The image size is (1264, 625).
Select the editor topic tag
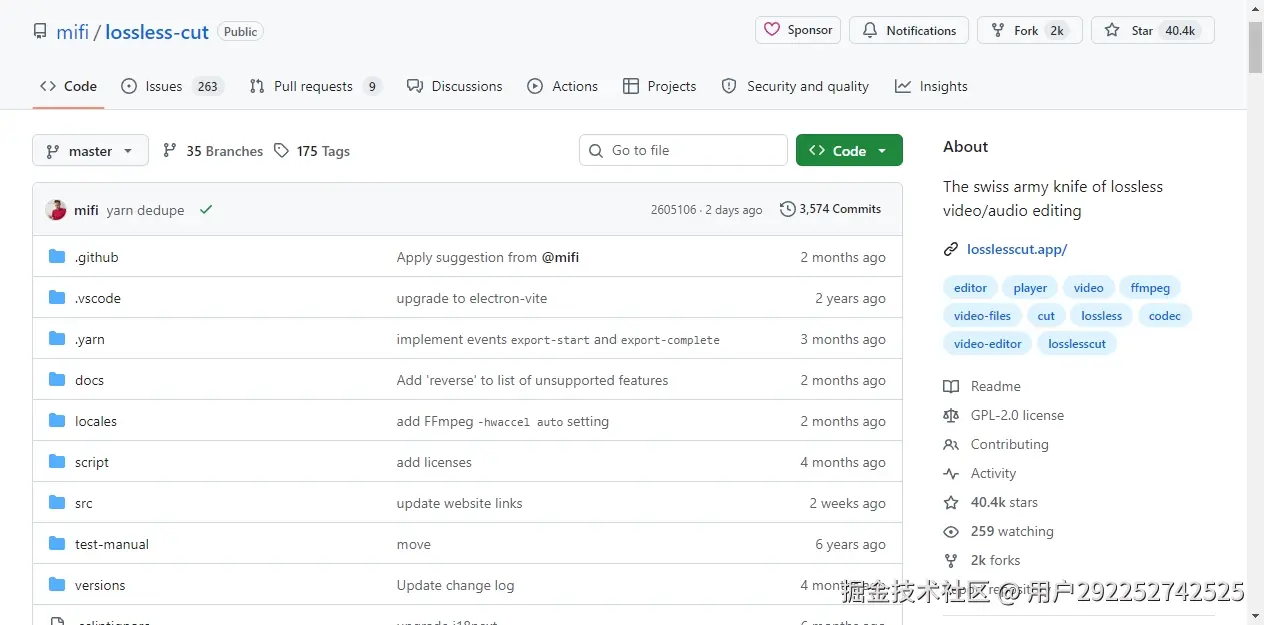pos(970,288)
